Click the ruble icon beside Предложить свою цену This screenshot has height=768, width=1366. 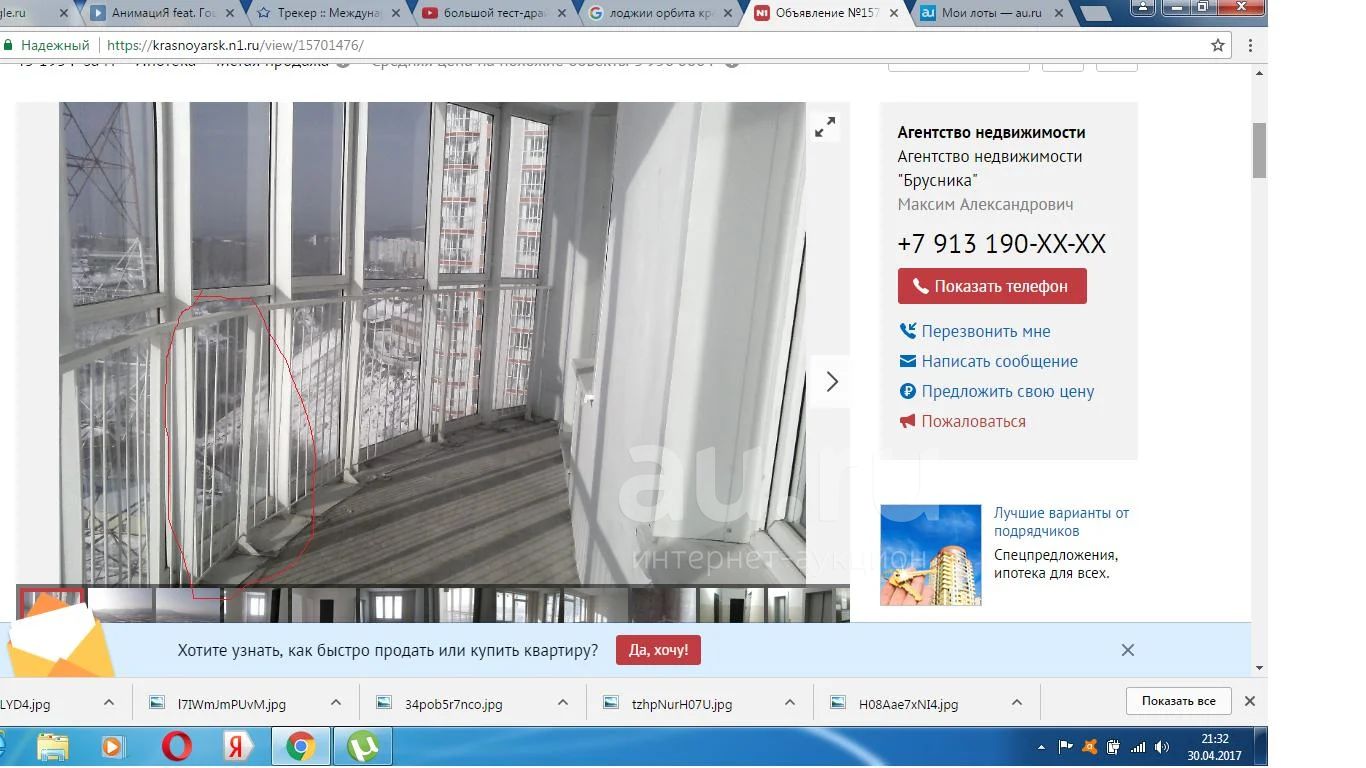point(907,391)
